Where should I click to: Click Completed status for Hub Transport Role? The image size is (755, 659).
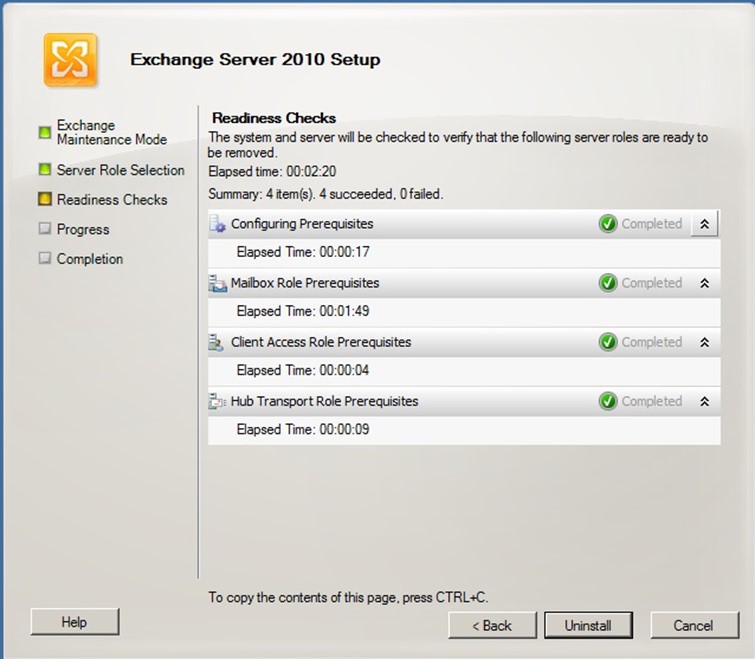pos(651,401)
